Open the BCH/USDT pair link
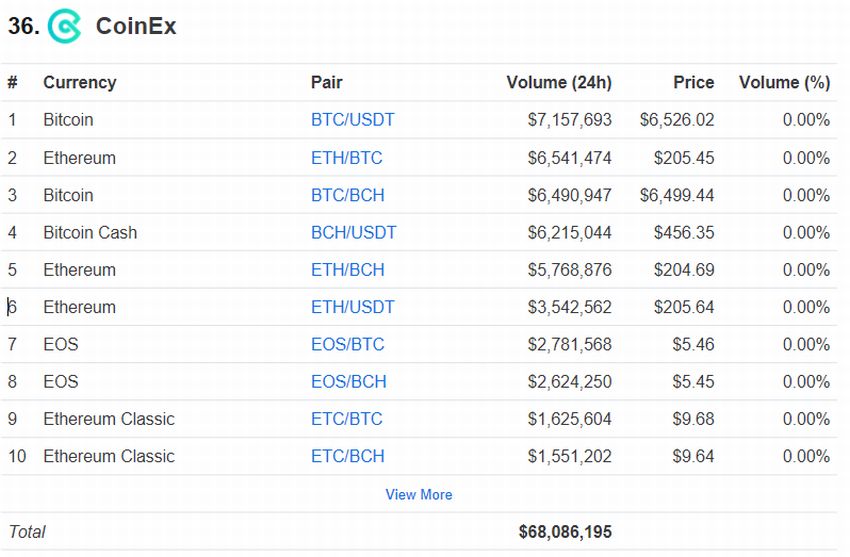The width and height of the screenshot is (850, 557). 353,232
